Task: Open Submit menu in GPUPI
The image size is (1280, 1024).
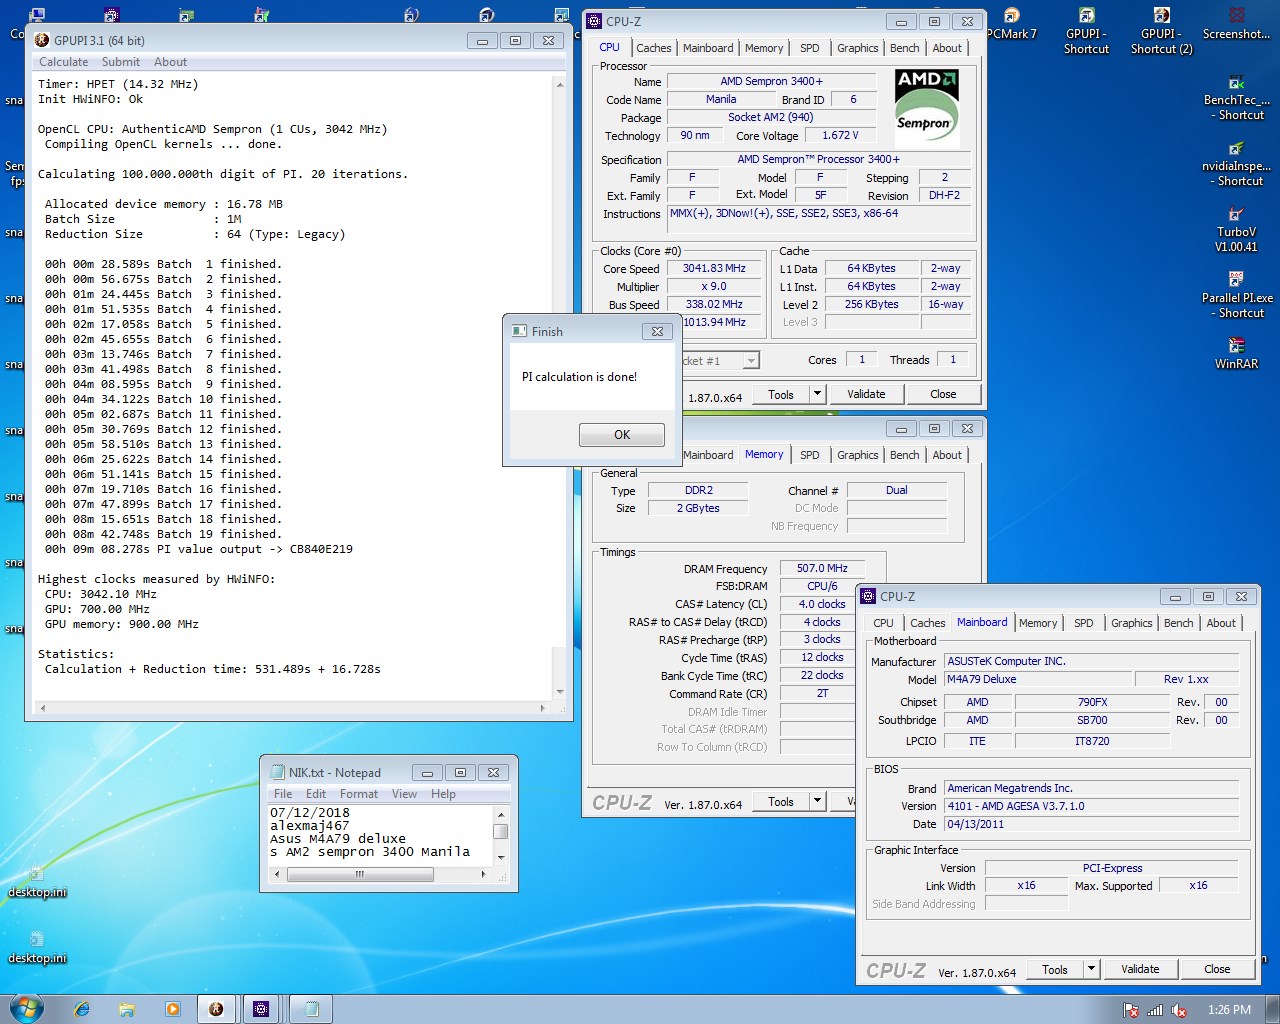Action: pyautogui.click(x=121, y=62)
